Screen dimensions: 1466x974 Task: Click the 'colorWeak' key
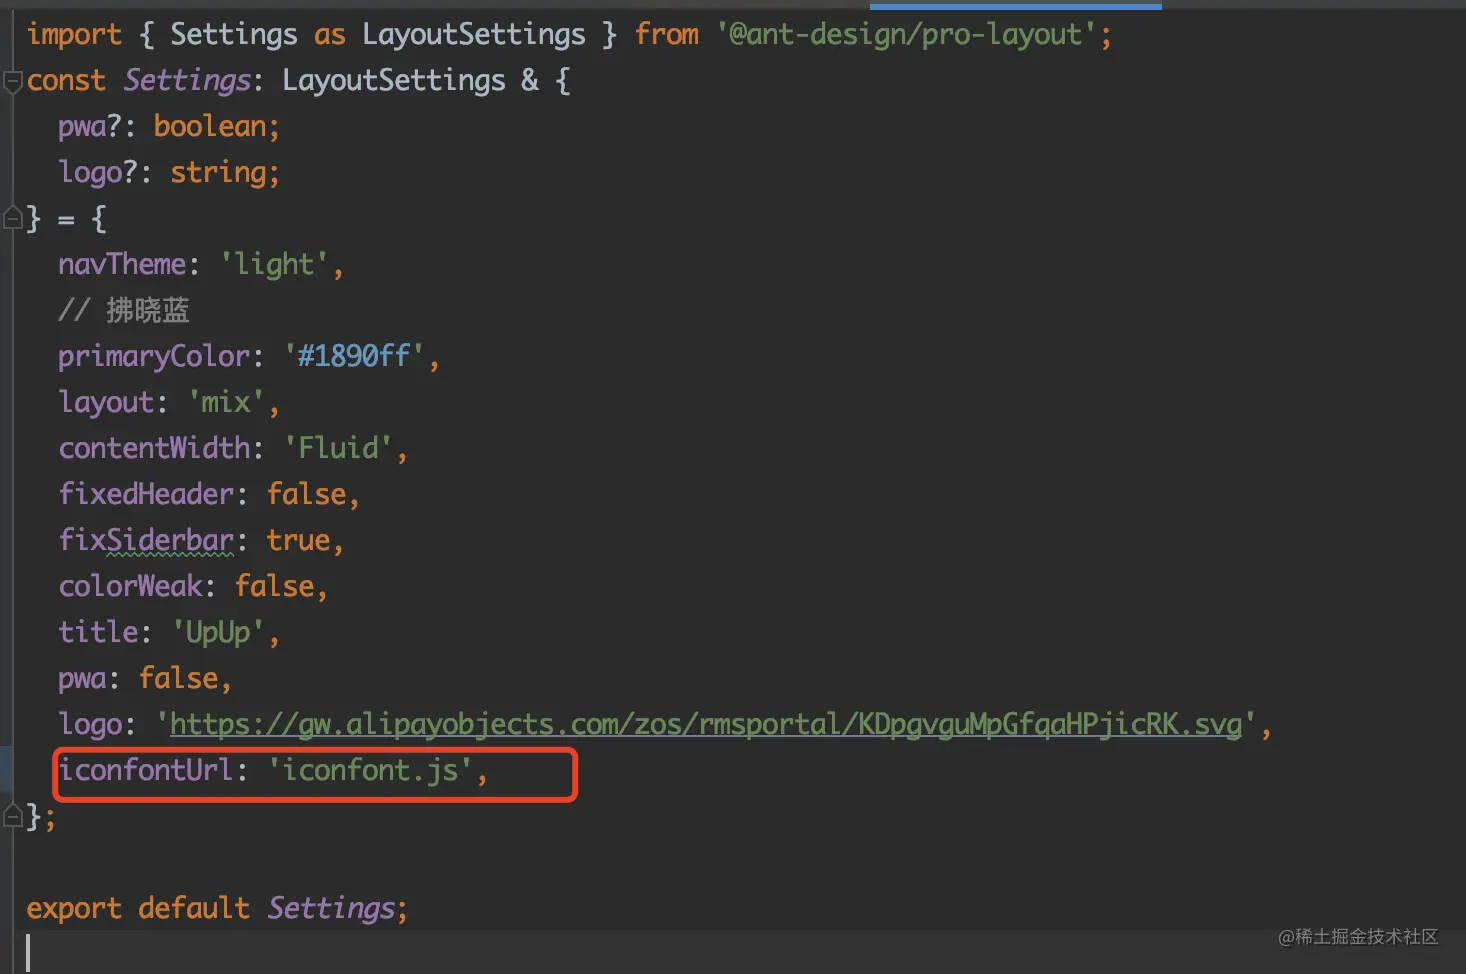coord(130,586)
